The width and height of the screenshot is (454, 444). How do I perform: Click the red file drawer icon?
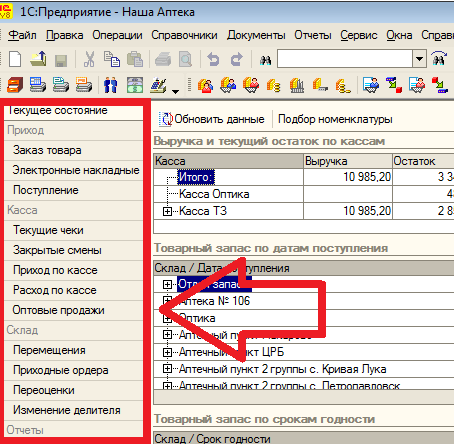tap(15, 85)
